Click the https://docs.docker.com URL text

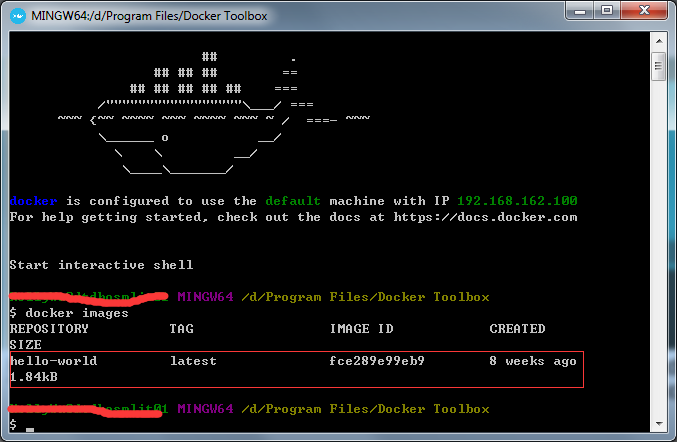click(x=485, y=217)
